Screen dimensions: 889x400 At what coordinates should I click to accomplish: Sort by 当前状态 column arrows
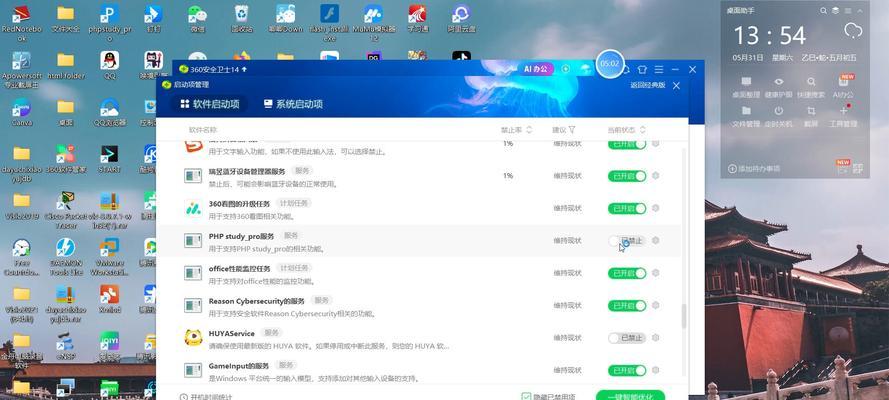click(642, 130)
